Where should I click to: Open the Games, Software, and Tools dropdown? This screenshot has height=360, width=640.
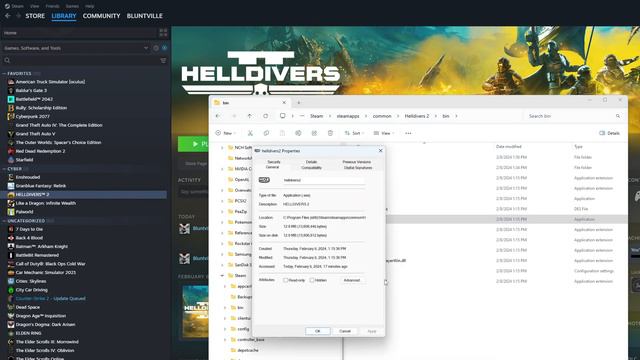[76, 48]
